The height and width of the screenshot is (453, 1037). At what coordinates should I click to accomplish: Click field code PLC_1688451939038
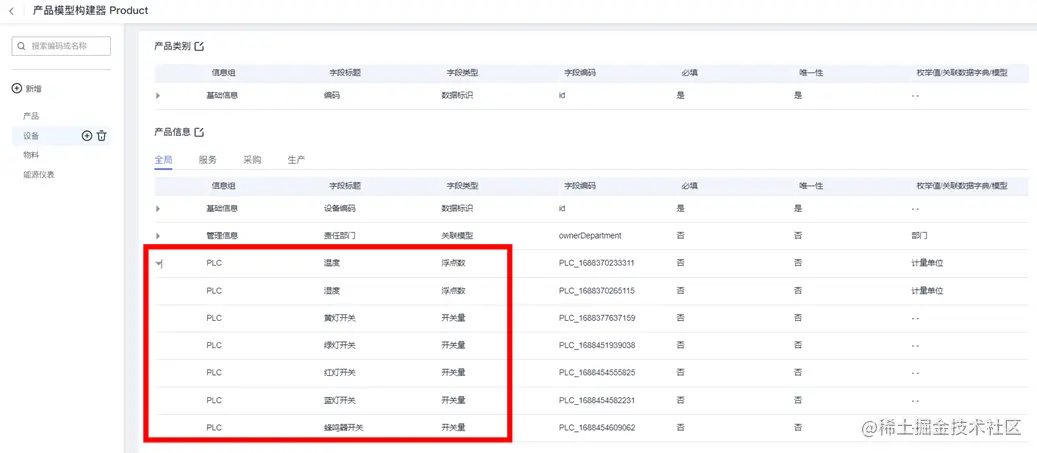(x=597, y=345)
